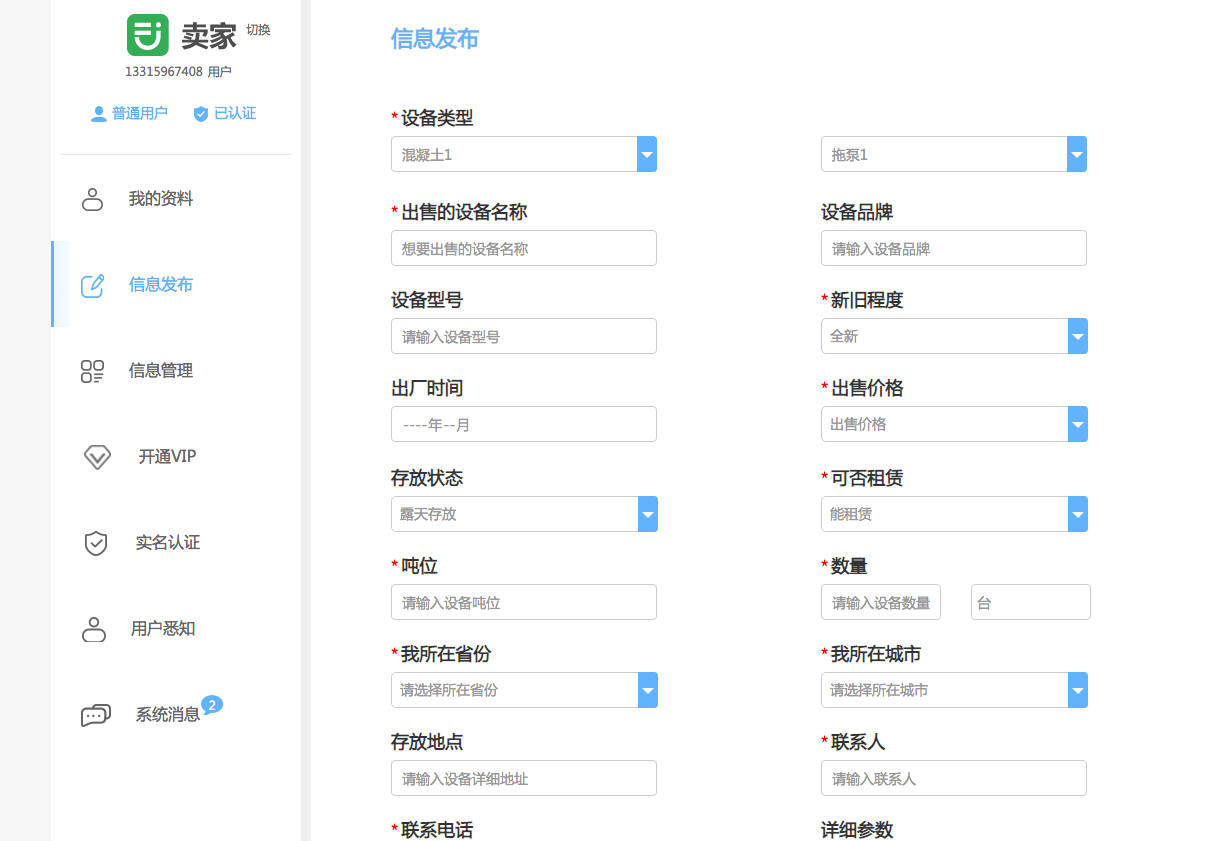Screen dimensions: 1231x841
Task: Click the 切换 switch link
Action: pyautogui.click(x=258, y=30)
